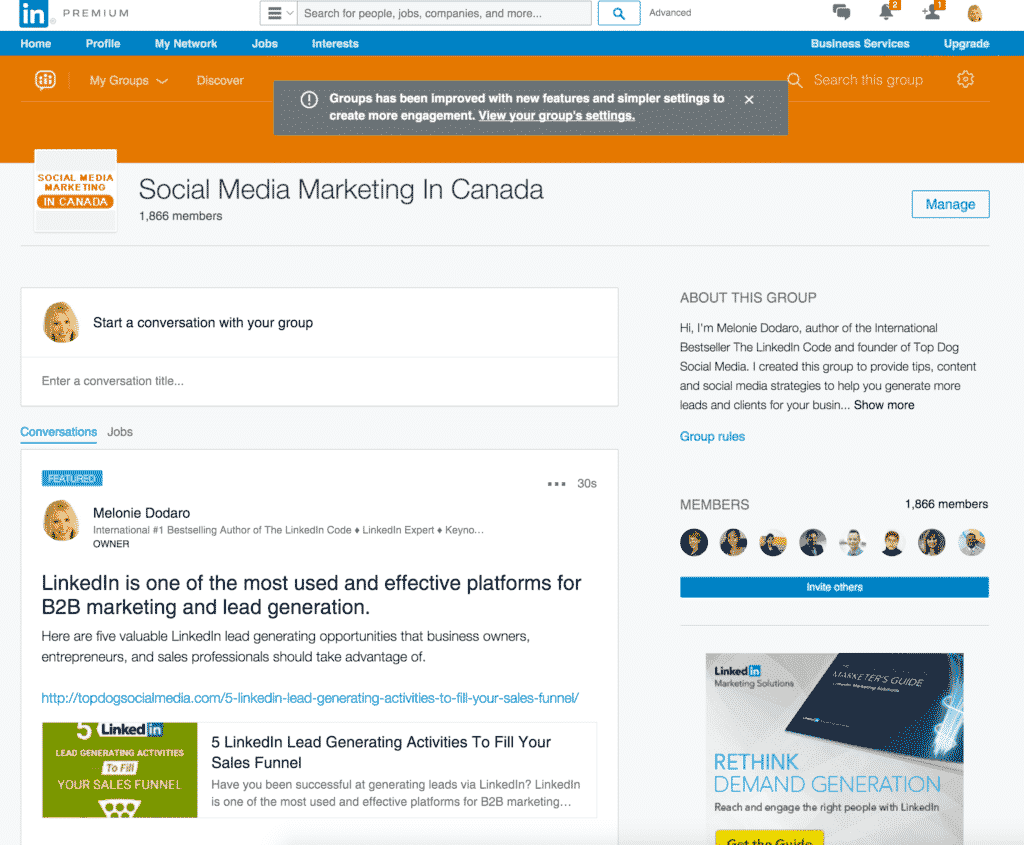Open the My Network menu
This screenshot has height=845, width=1024.
186,44
